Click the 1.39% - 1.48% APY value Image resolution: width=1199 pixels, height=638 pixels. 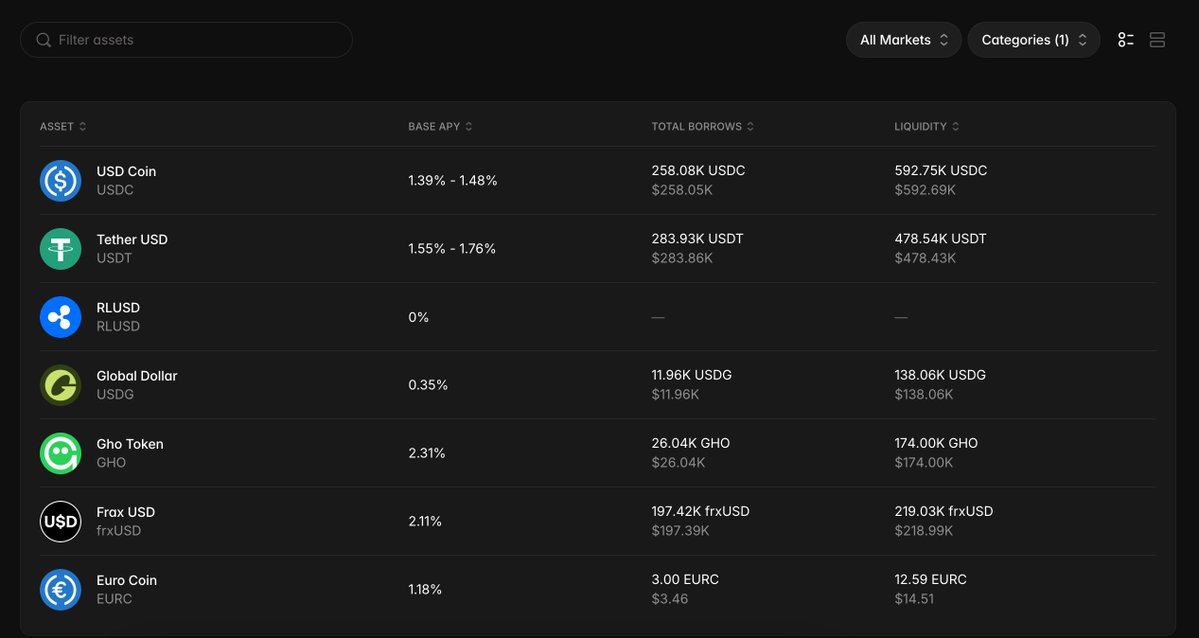[x=453, y=181]
